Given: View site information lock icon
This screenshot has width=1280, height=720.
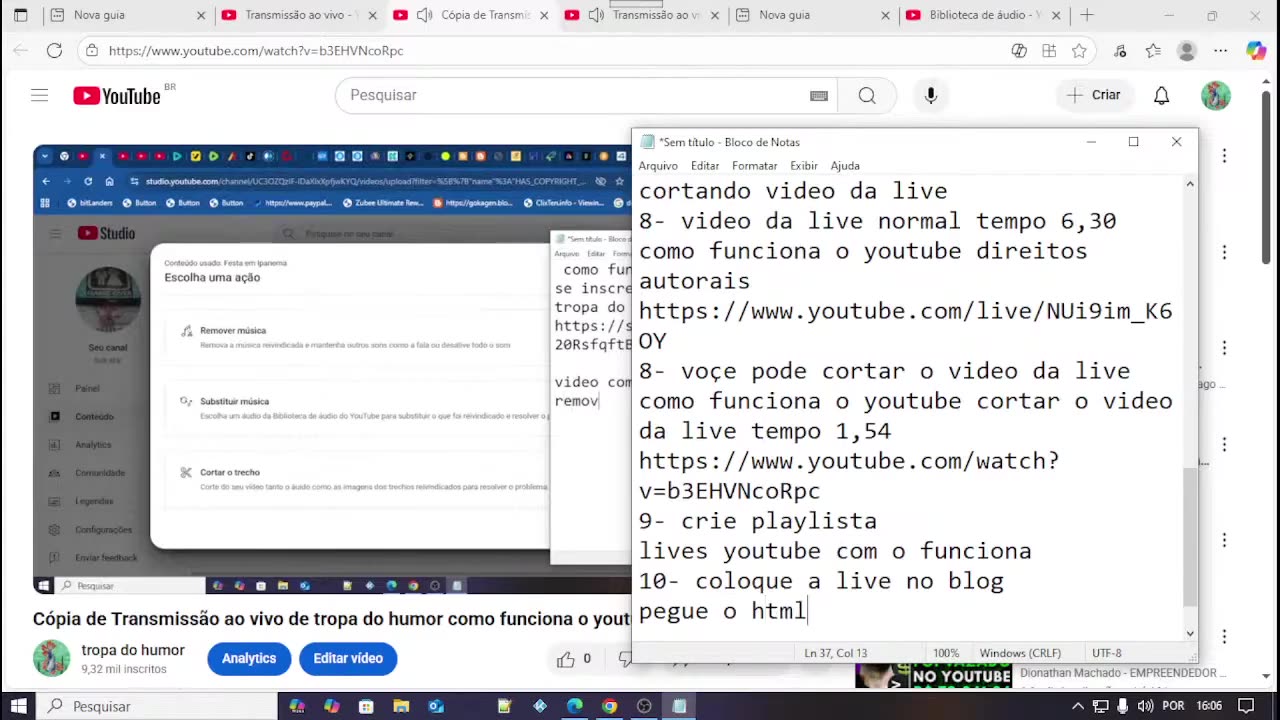Looking at the screenshot, I should [x=92, y=50].
